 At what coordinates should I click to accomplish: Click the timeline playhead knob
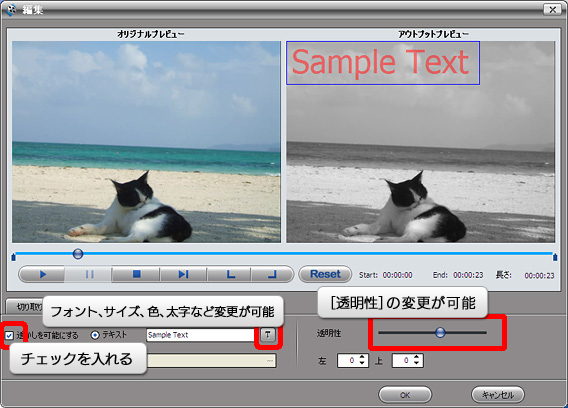[78, 254]
